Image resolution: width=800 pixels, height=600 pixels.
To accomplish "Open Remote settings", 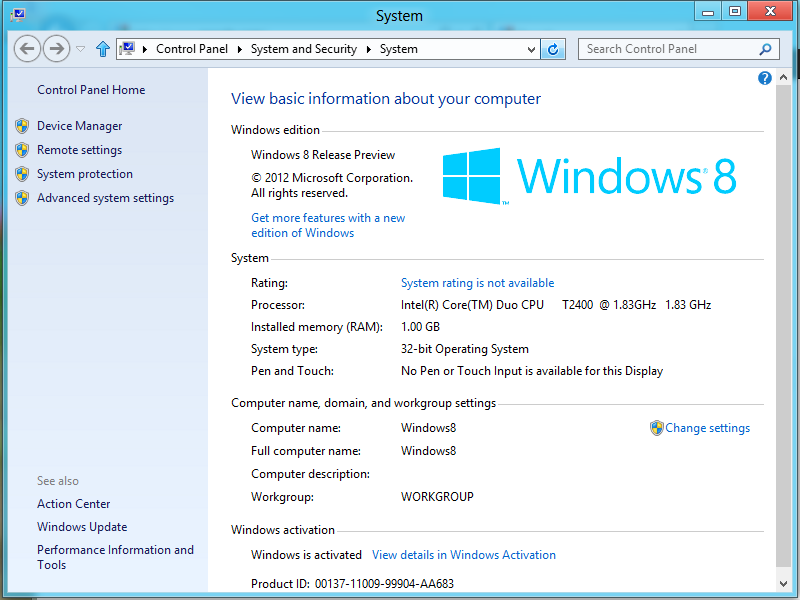I will [79, 150].
